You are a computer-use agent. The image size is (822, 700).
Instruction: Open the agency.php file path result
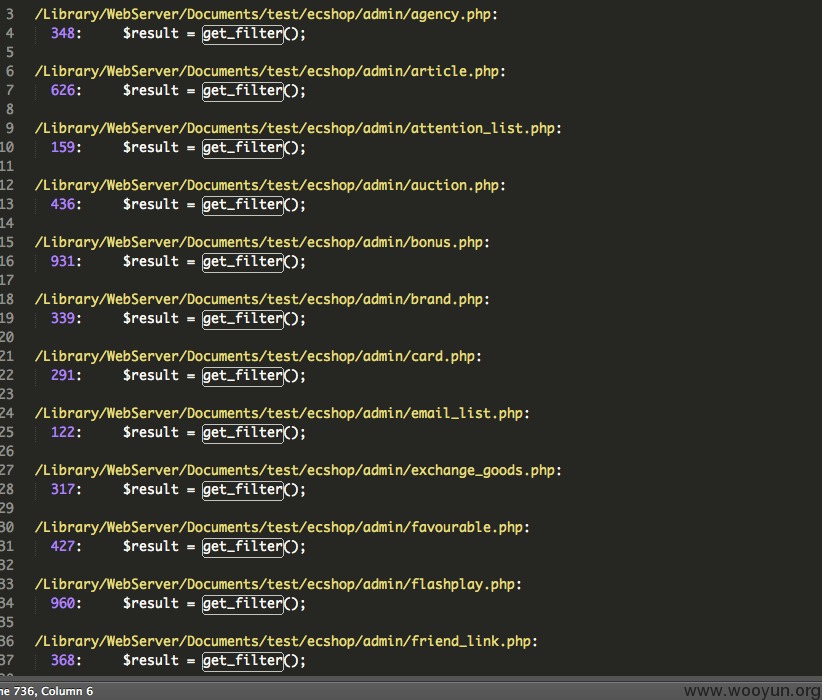coord(266,14)
